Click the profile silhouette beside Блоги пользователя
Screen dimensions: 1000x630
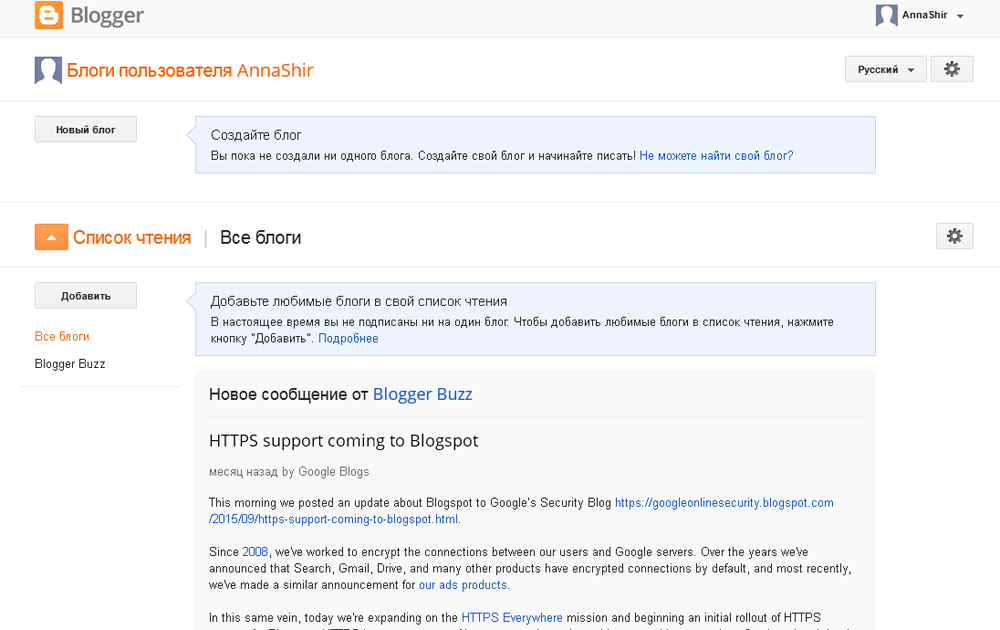[48, 70]
